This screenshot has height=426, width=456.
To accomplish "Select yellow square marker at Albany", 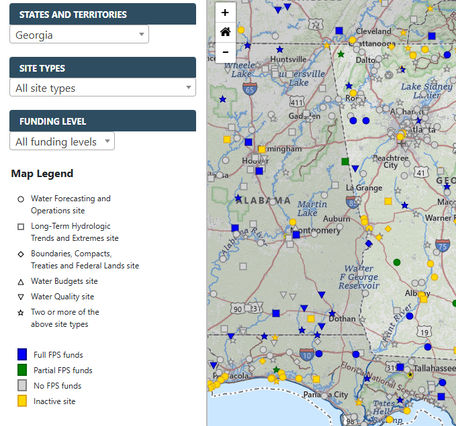I will pyautogui.click(x=424, y=299).
